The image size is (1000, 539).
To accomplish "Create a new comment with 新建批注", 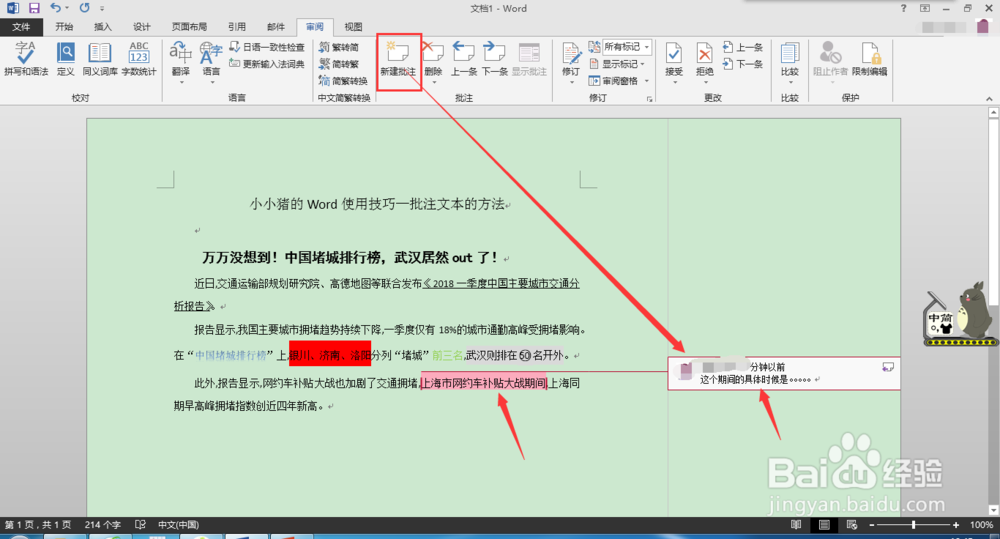I will (398, 59).
